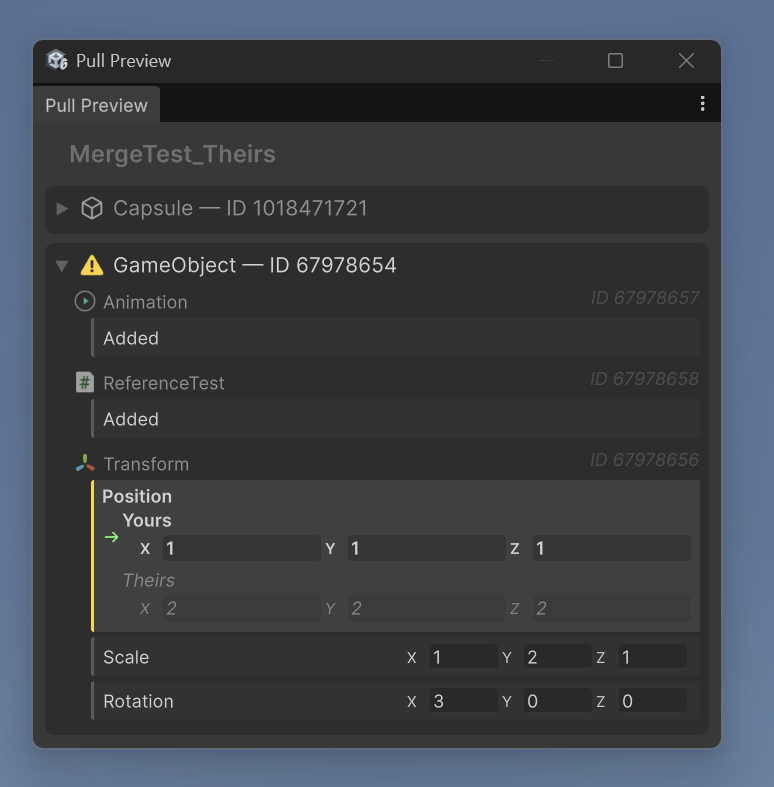
Task: Click the Animation component label
Action: (146, 302)
